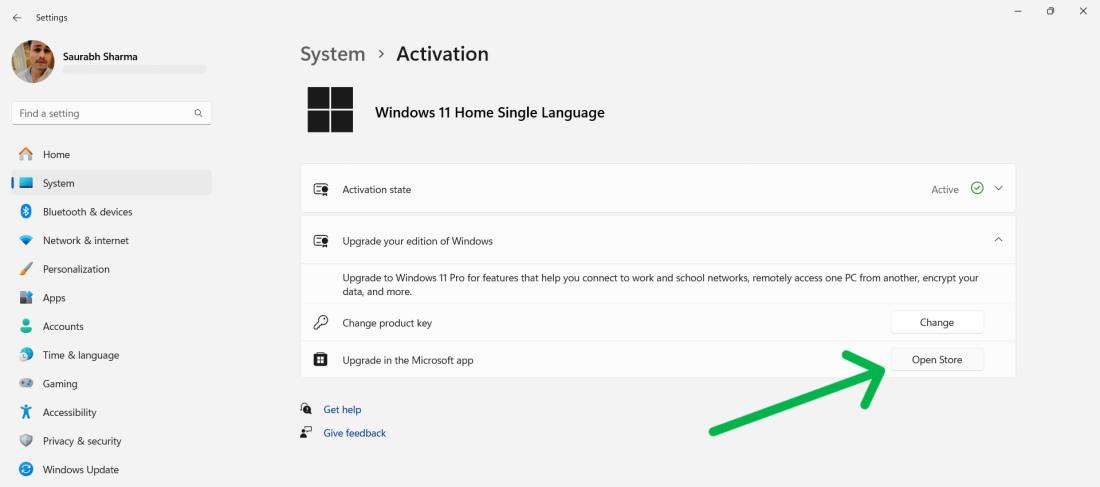1100x487 pixels.
Task: Select Apps in the sidebar
Action: (54, 298)
